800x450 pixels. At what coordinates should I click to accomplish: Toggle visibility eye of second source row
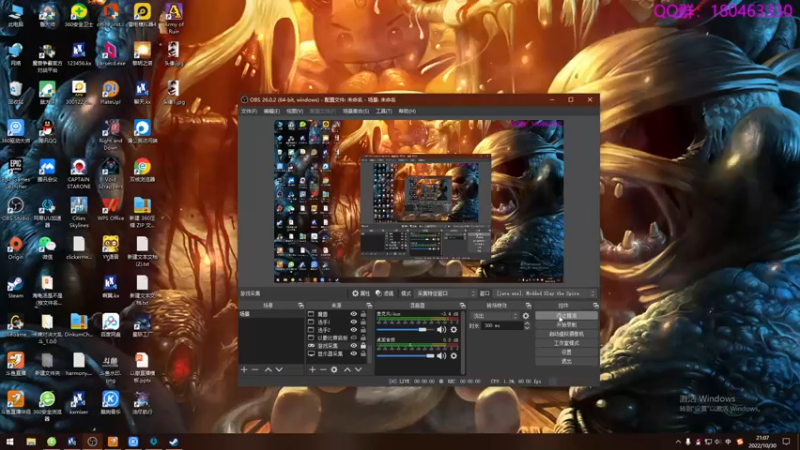[x=354, y=322]
